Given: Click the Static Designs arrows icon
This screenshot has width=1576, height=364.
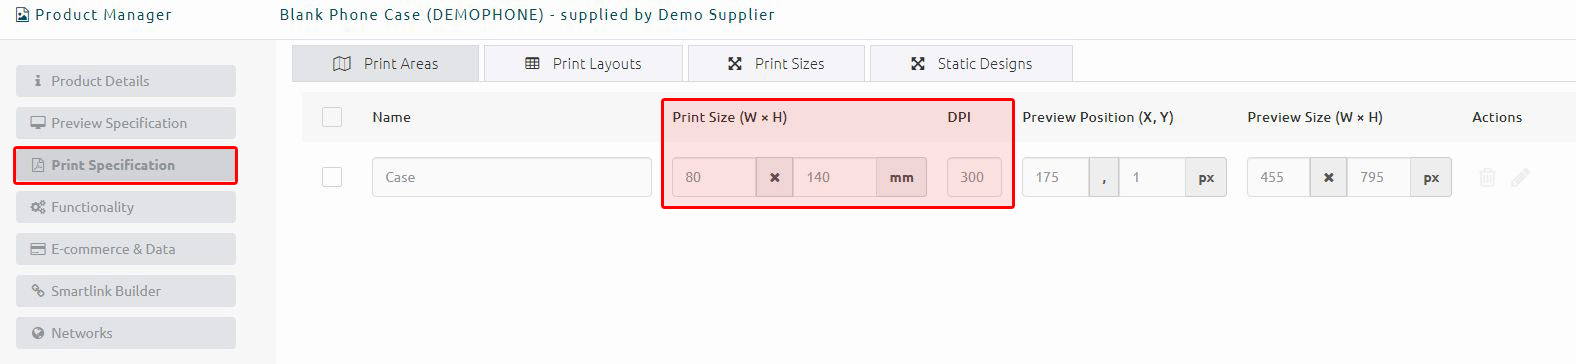Looking at the screenshot, I should 918,64.
